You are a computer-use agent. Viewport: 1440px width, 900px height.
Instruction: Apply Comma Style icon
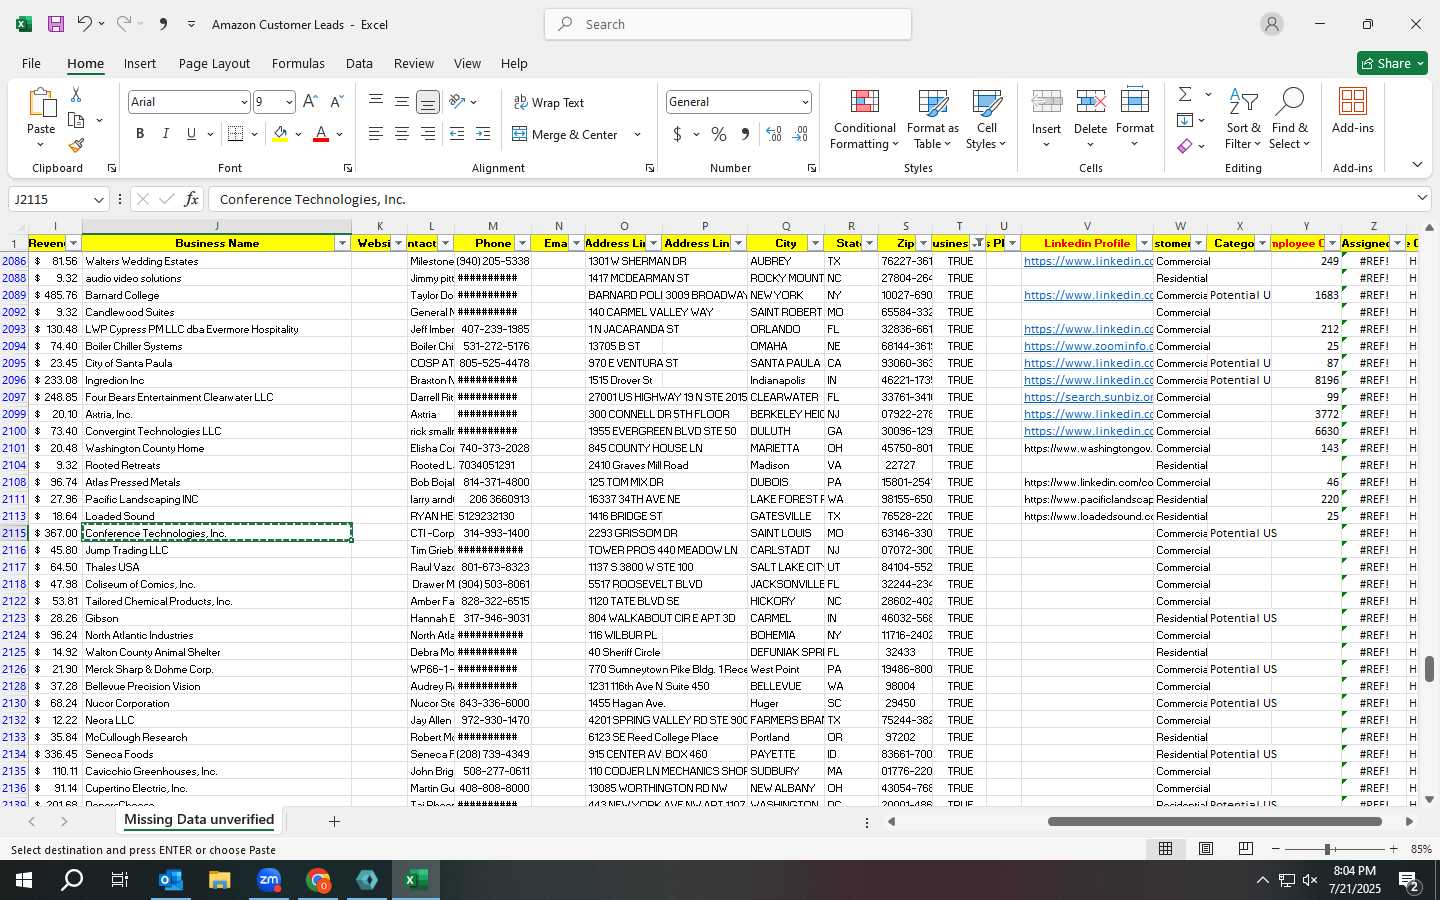click(x=745, y=134)
